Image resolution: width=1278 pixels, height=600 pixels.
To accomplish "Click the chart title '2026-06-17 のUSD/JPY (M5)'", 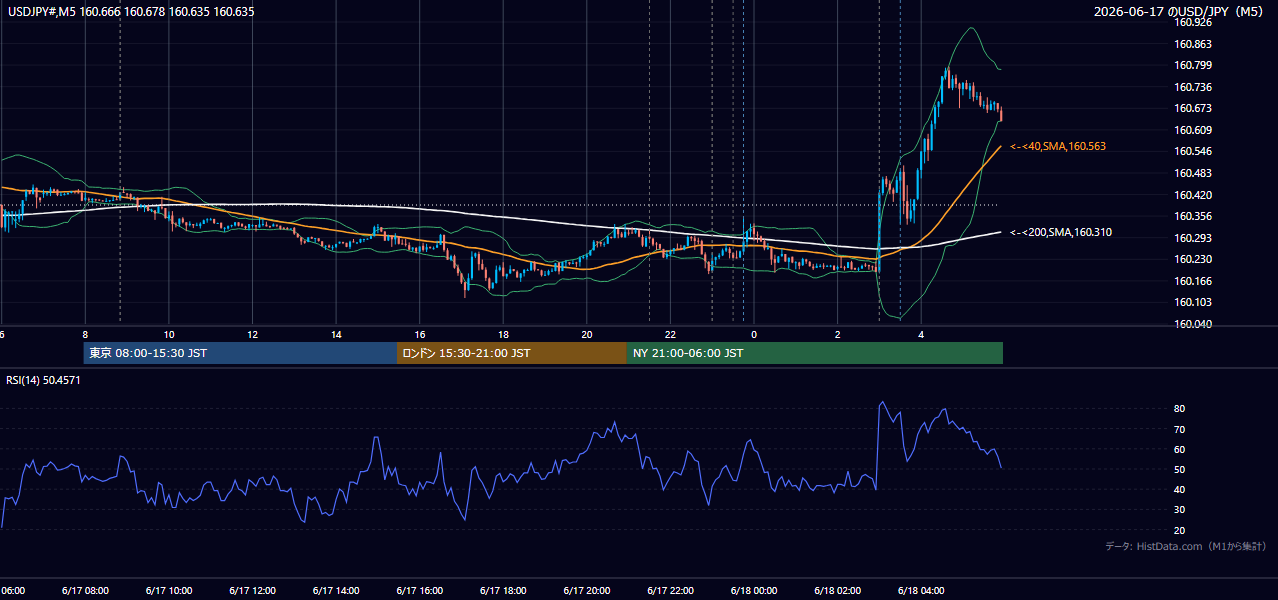I will pos(1180,12).
